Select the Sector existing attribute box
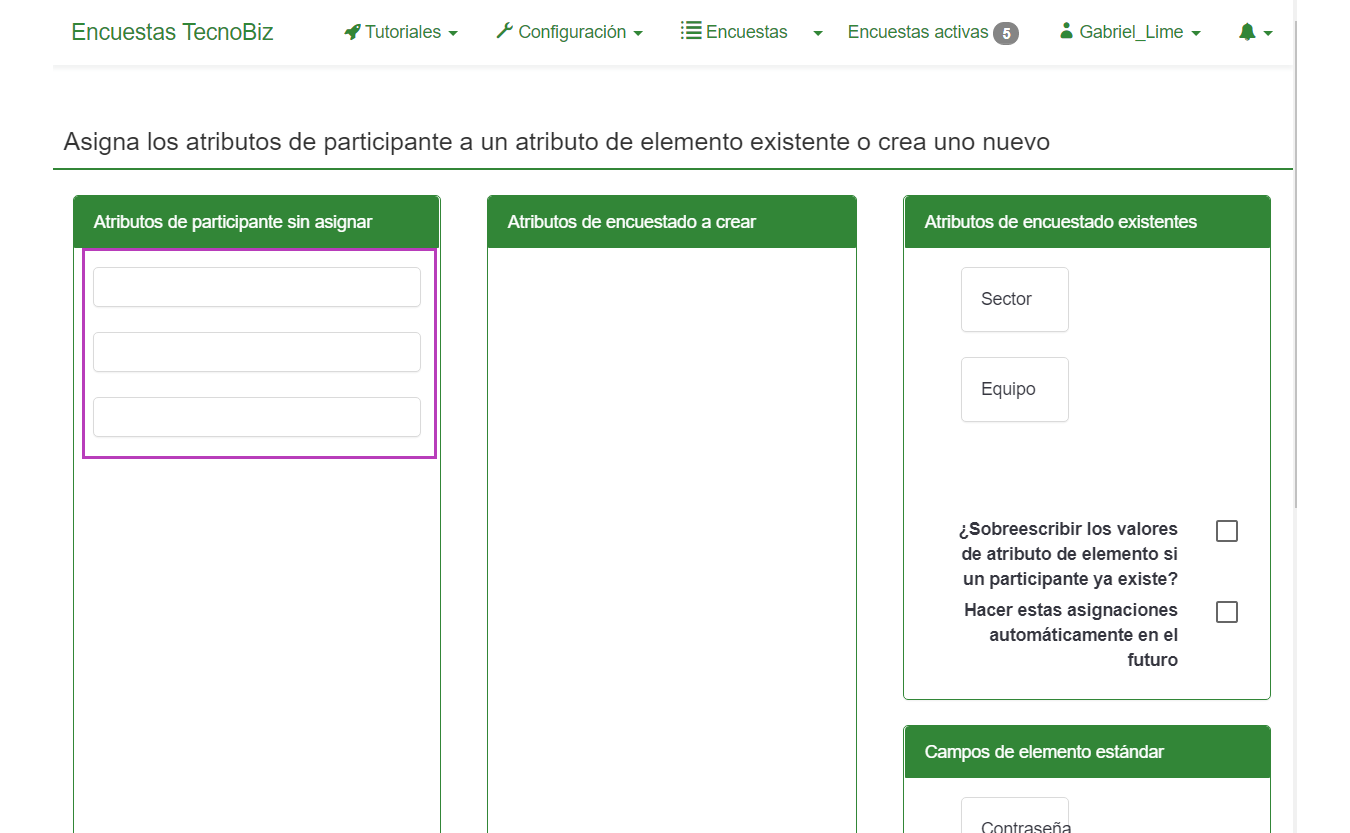 click(1014, 299)
